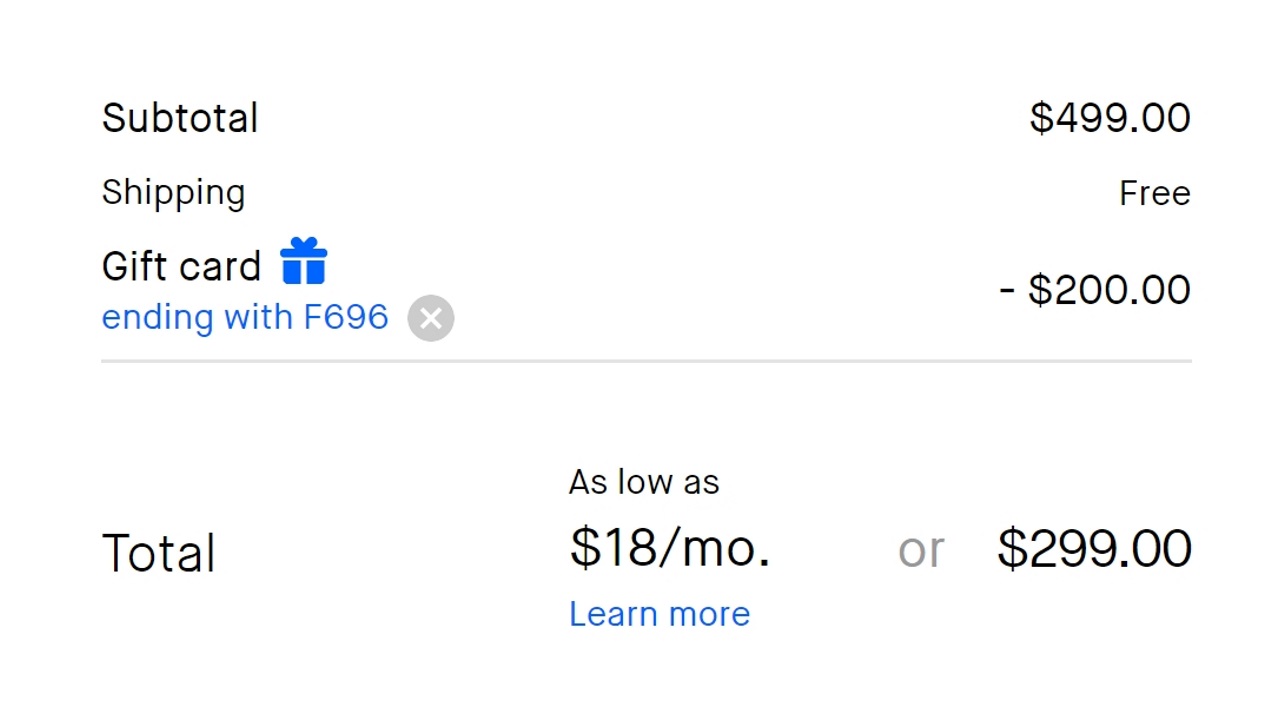Image resolution: width=1280 pixels, height=720 pixels.
Task: Click the F696 gift card code text
Action: pos(346,317)
